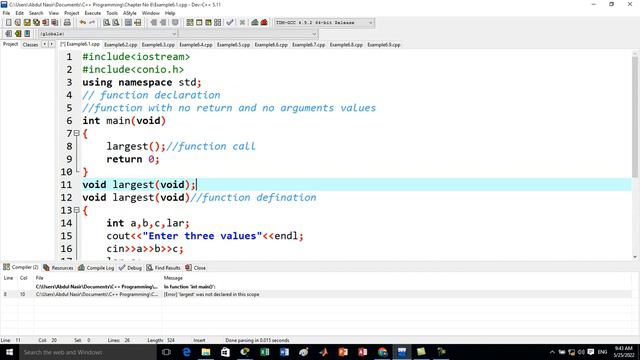Click the side panel tabs left arrow
This screenshot has width=640, height=360.
pos(44,44)
